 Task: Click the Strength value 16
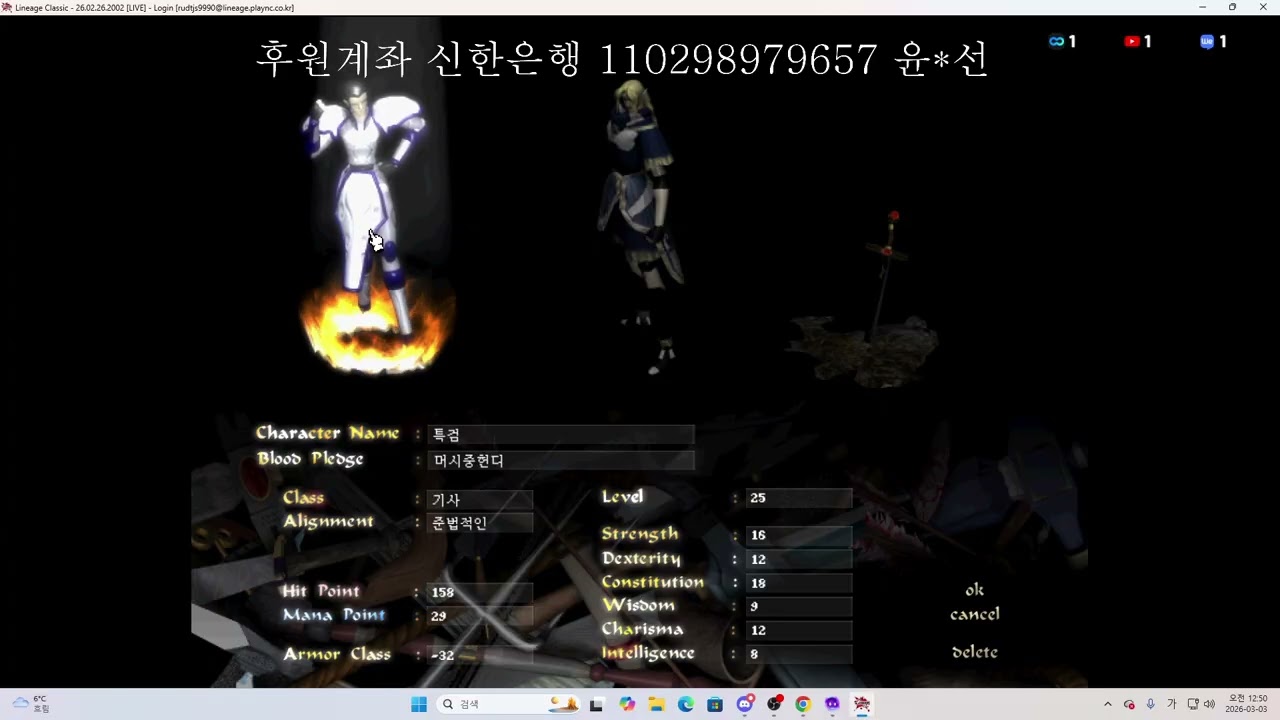[x=798, y=535]
